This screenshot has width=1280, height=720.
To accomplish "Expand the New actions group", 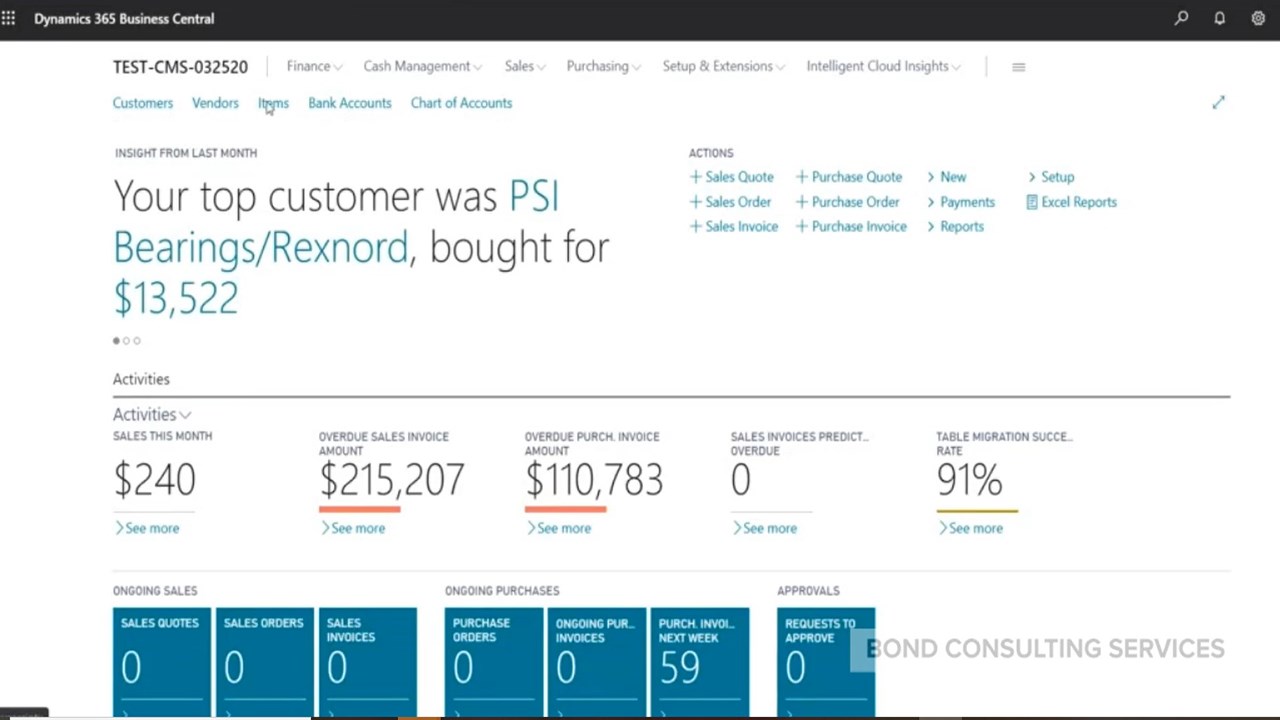I will [946, 177].
